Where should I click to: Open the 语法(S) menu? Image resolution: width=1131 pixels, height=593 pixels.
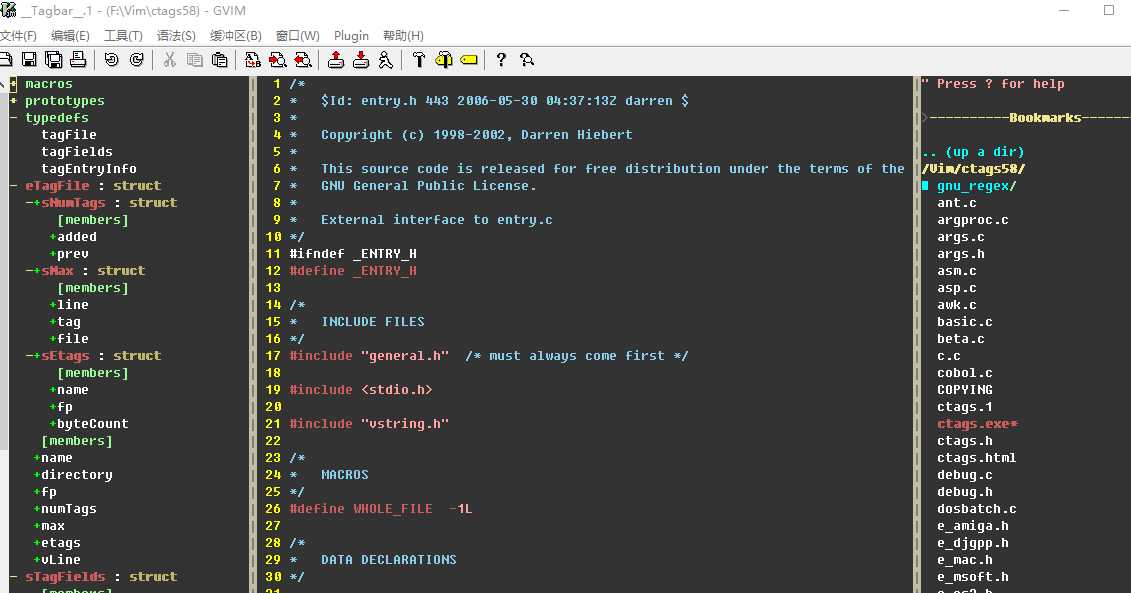point(176,35)
